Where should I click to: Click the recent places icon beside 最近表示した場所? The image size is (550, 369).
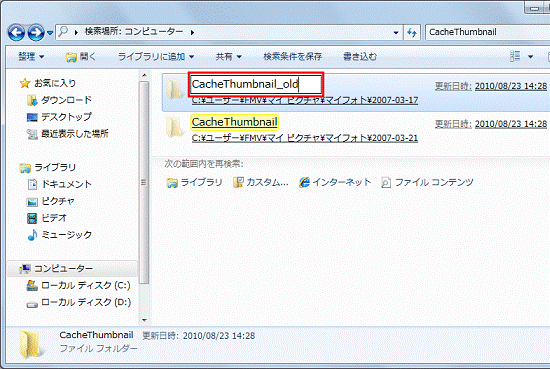[x=32, y=134]
